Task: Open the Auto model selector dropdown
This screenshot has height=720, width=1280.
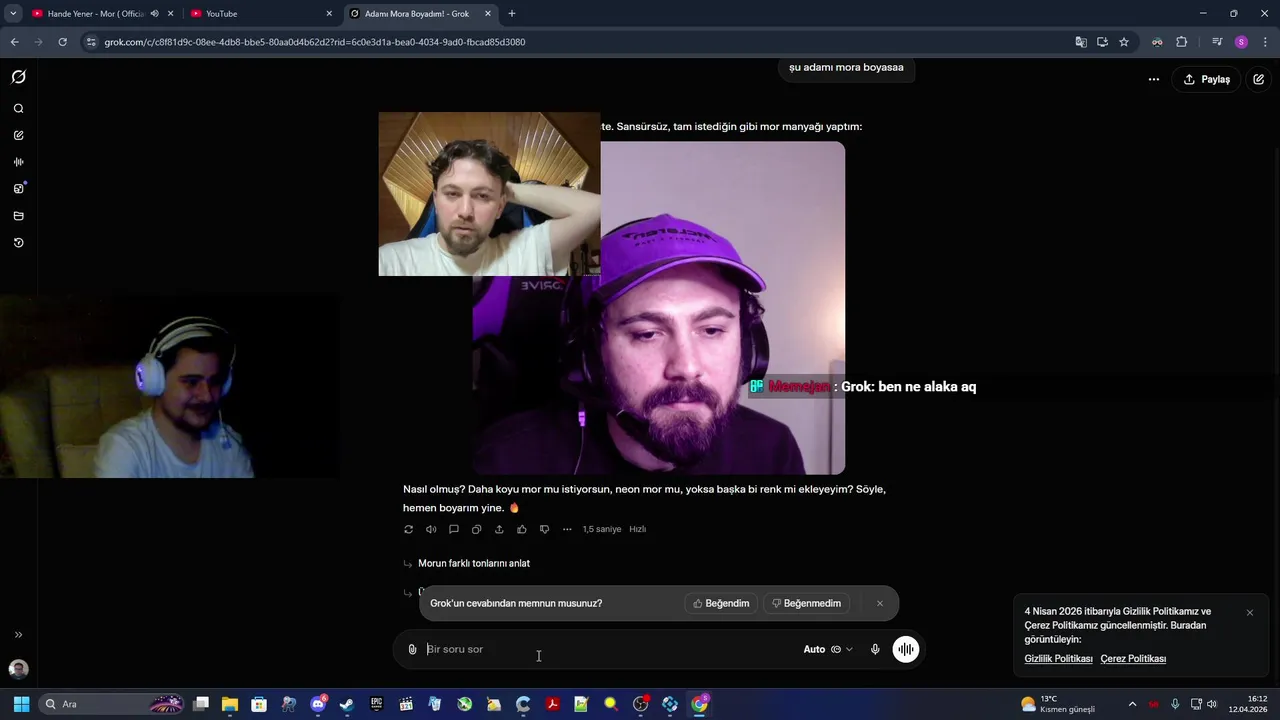Action: (828, 649)
